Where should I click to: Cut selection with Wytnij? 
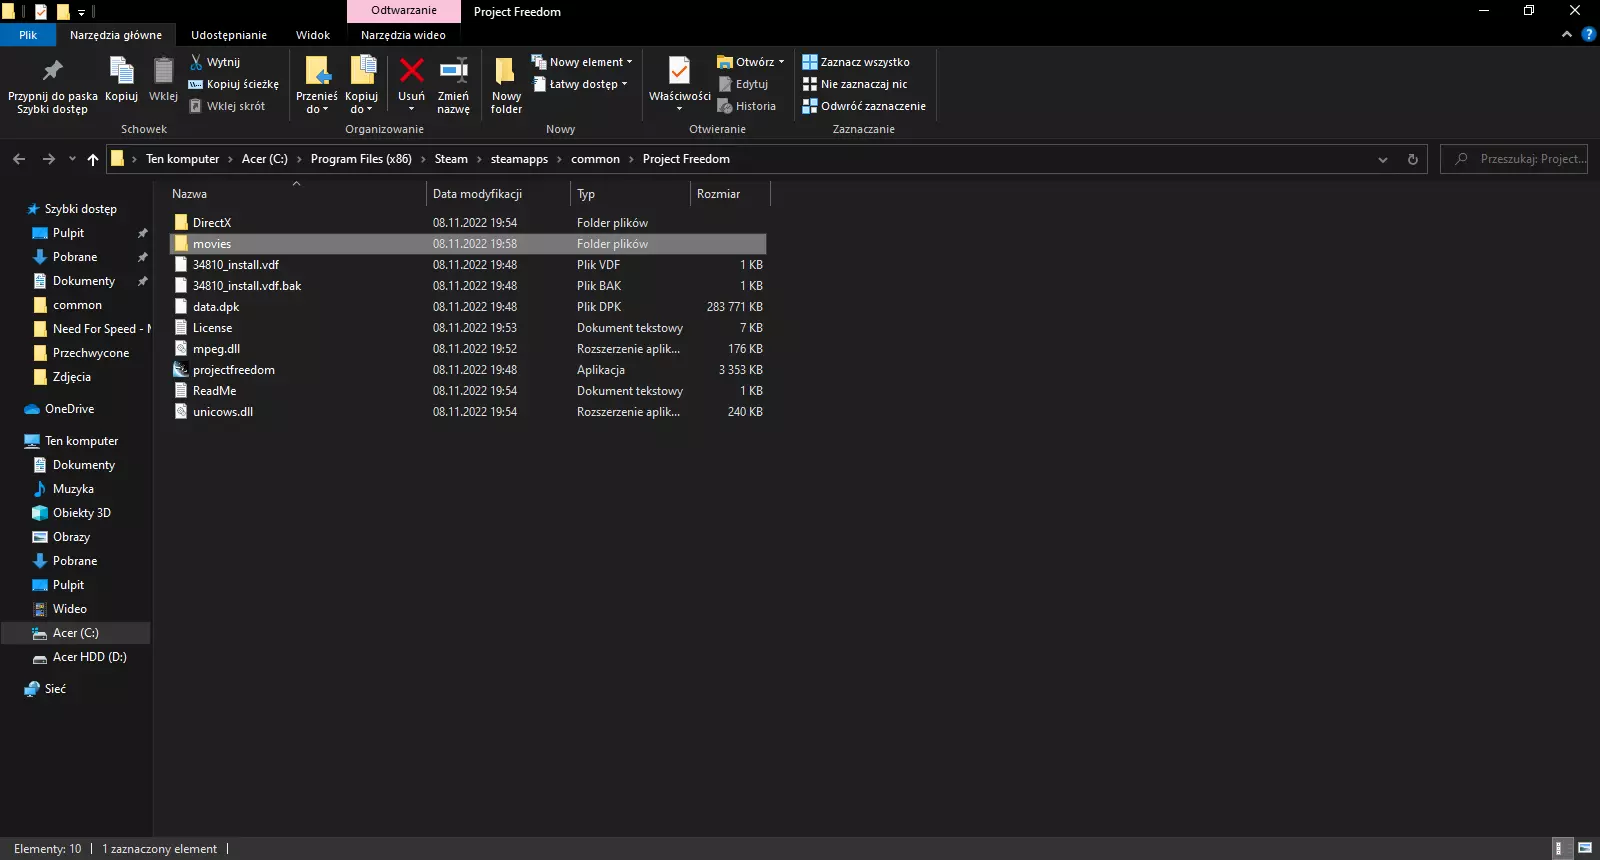coord(215,62)
